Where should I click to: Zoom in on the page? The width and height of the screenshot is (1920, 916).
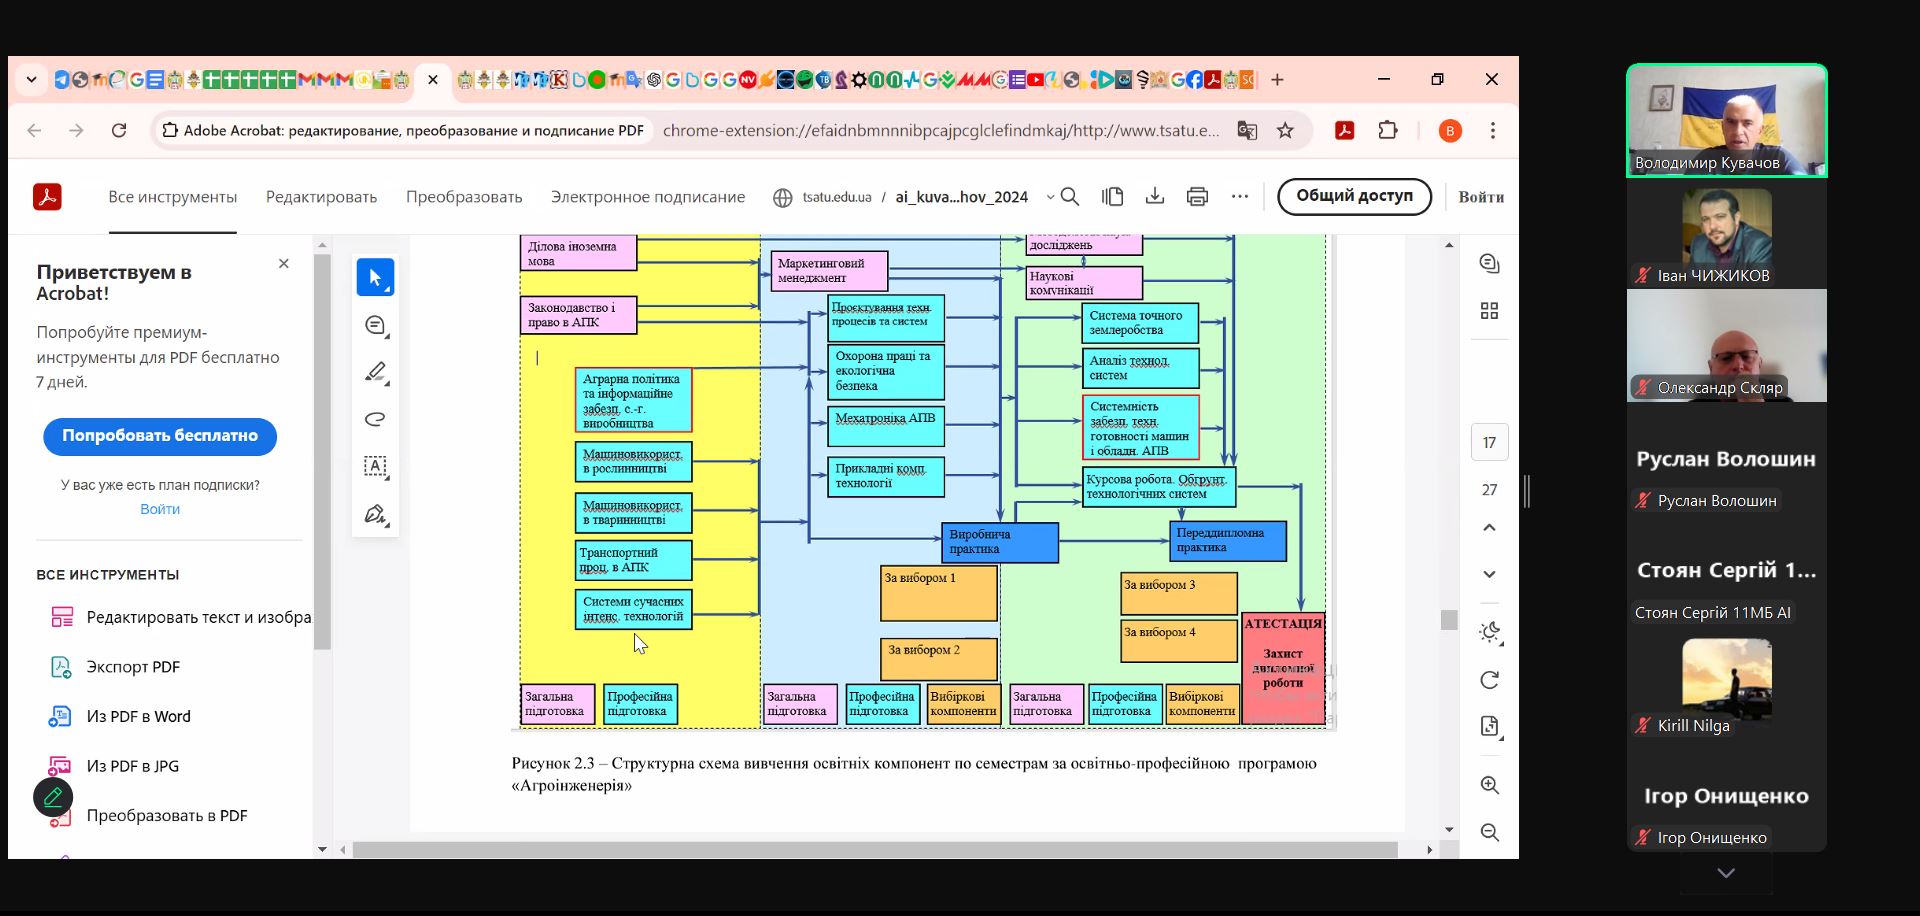point(1489,785)
